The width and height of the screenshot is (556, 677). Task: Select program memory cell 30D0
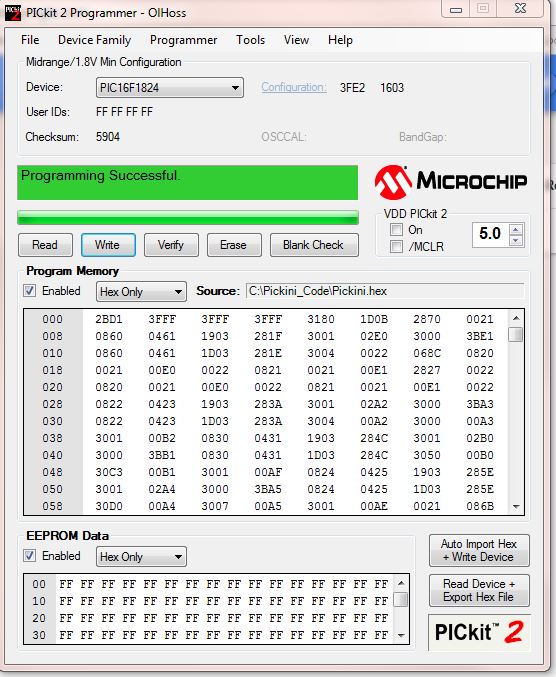coord(109,506)
